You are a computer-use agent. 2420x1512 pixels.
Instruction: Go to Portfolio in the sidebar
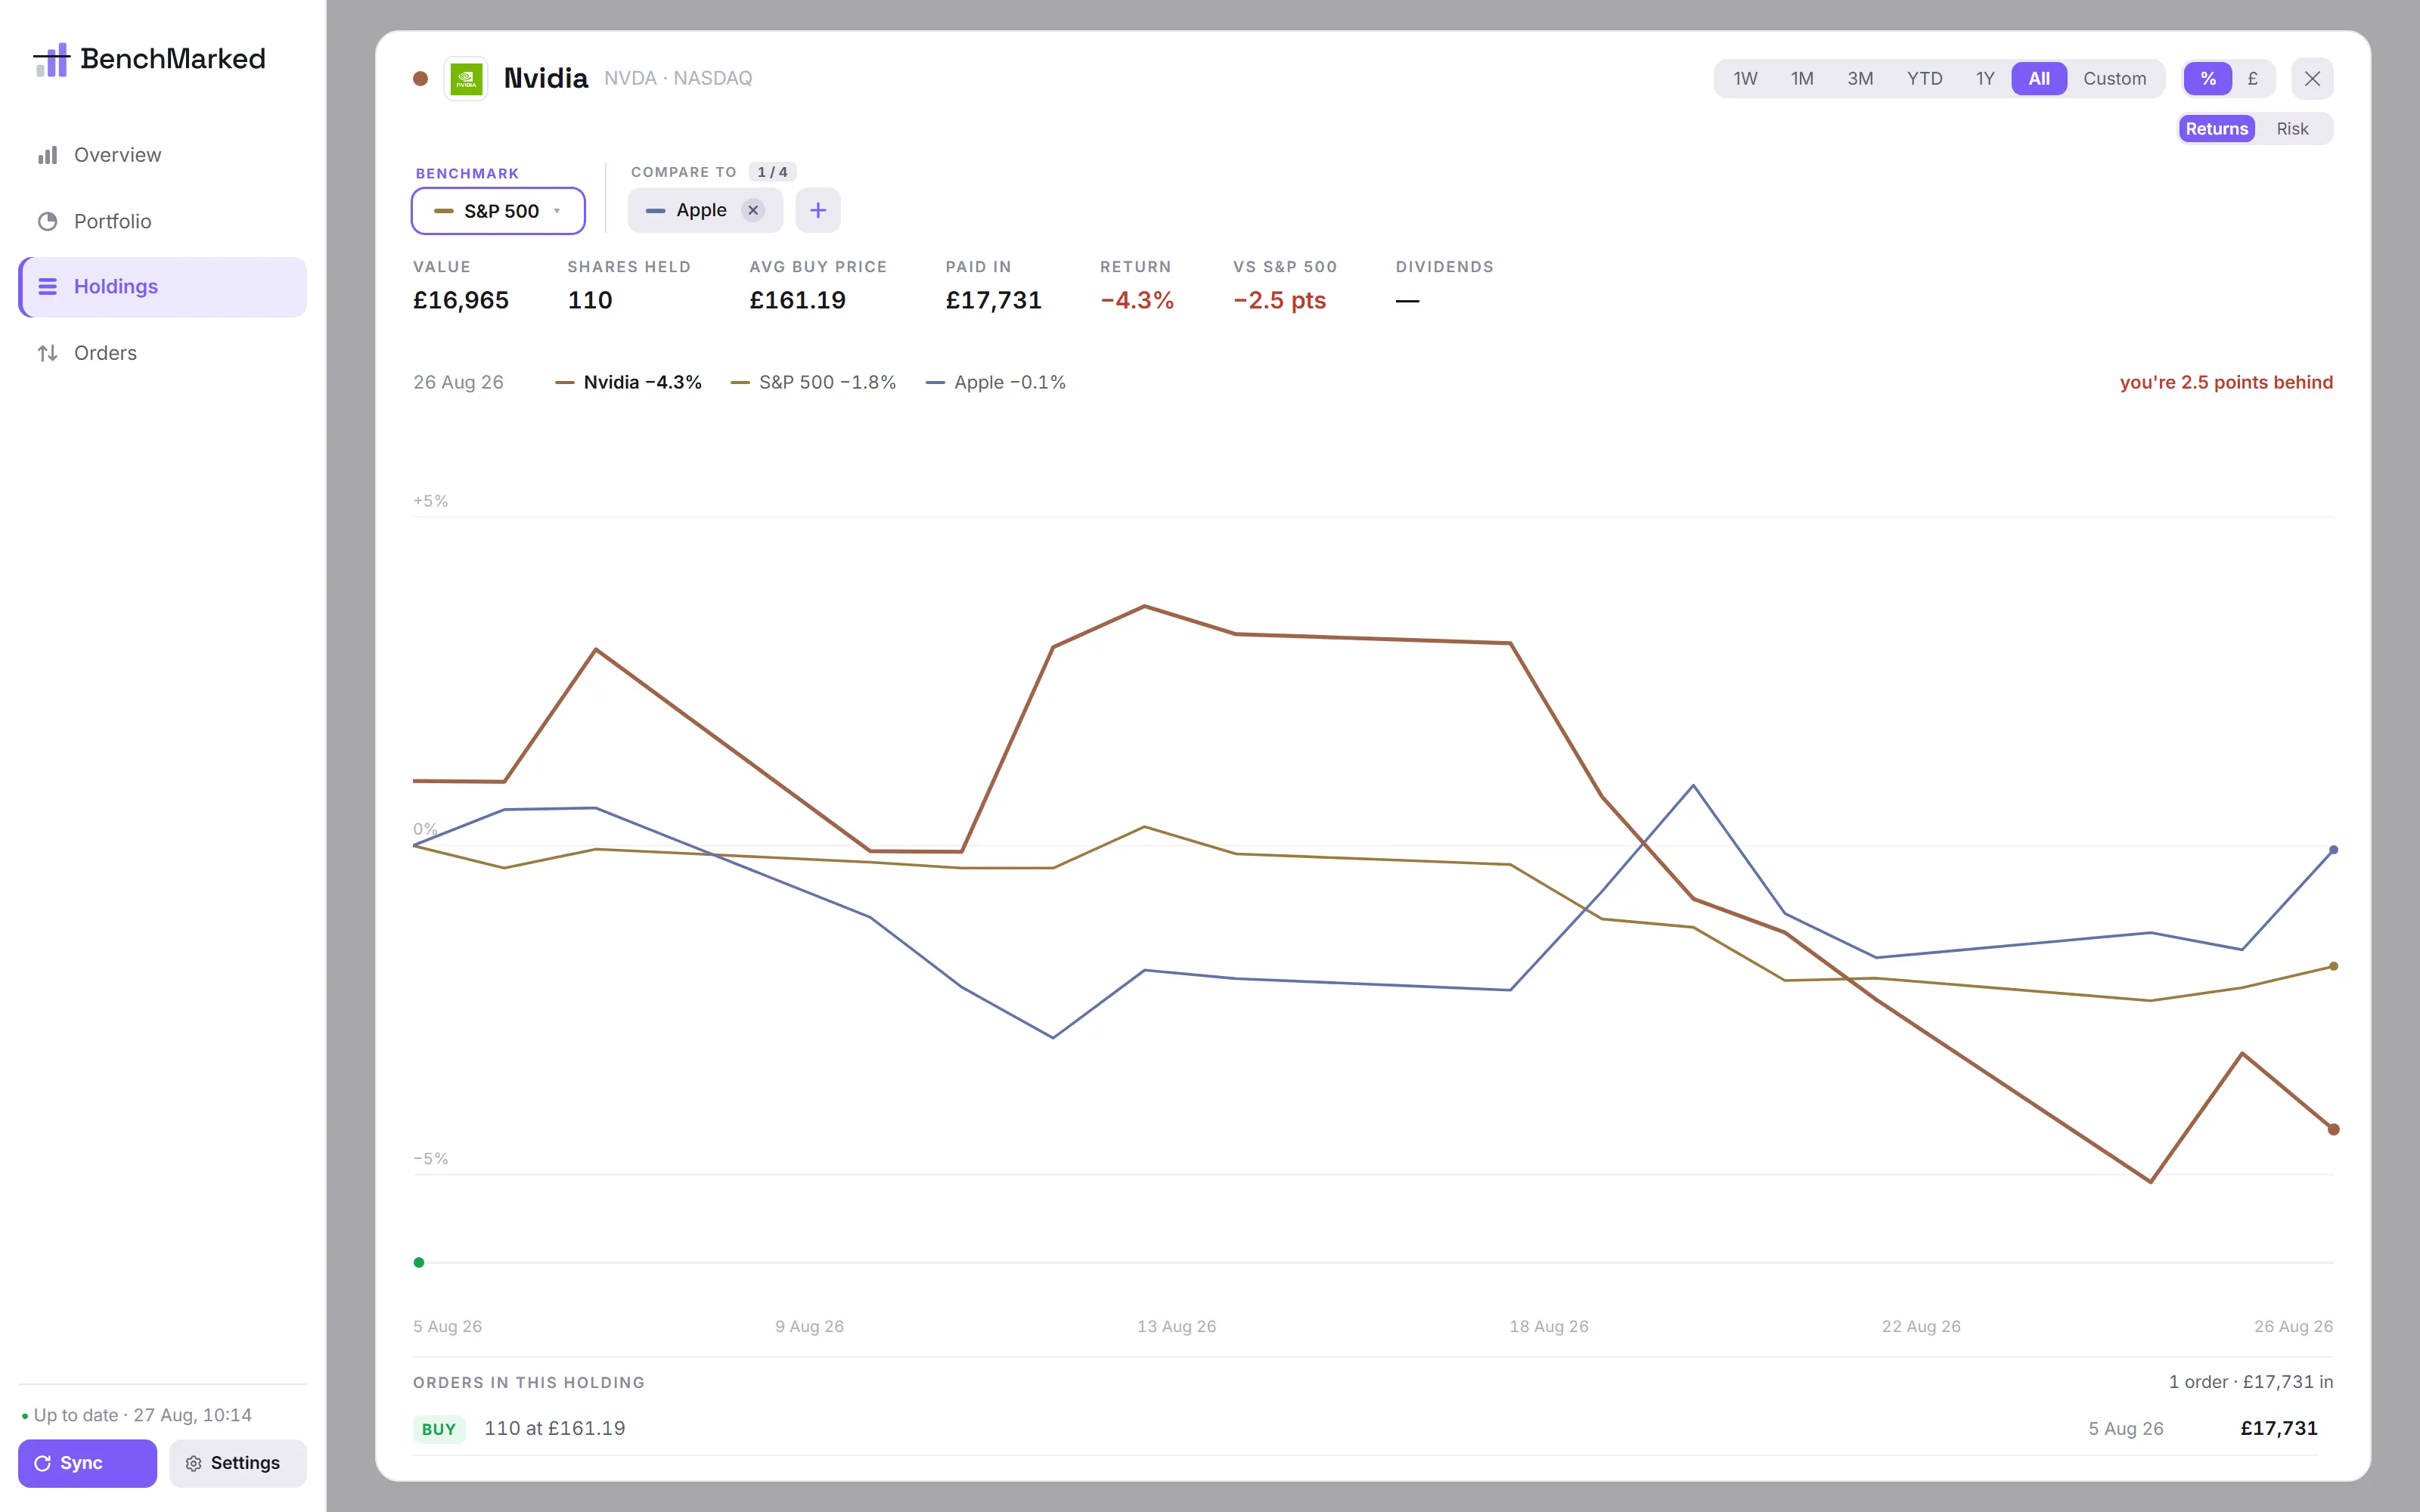click(162, 221)
